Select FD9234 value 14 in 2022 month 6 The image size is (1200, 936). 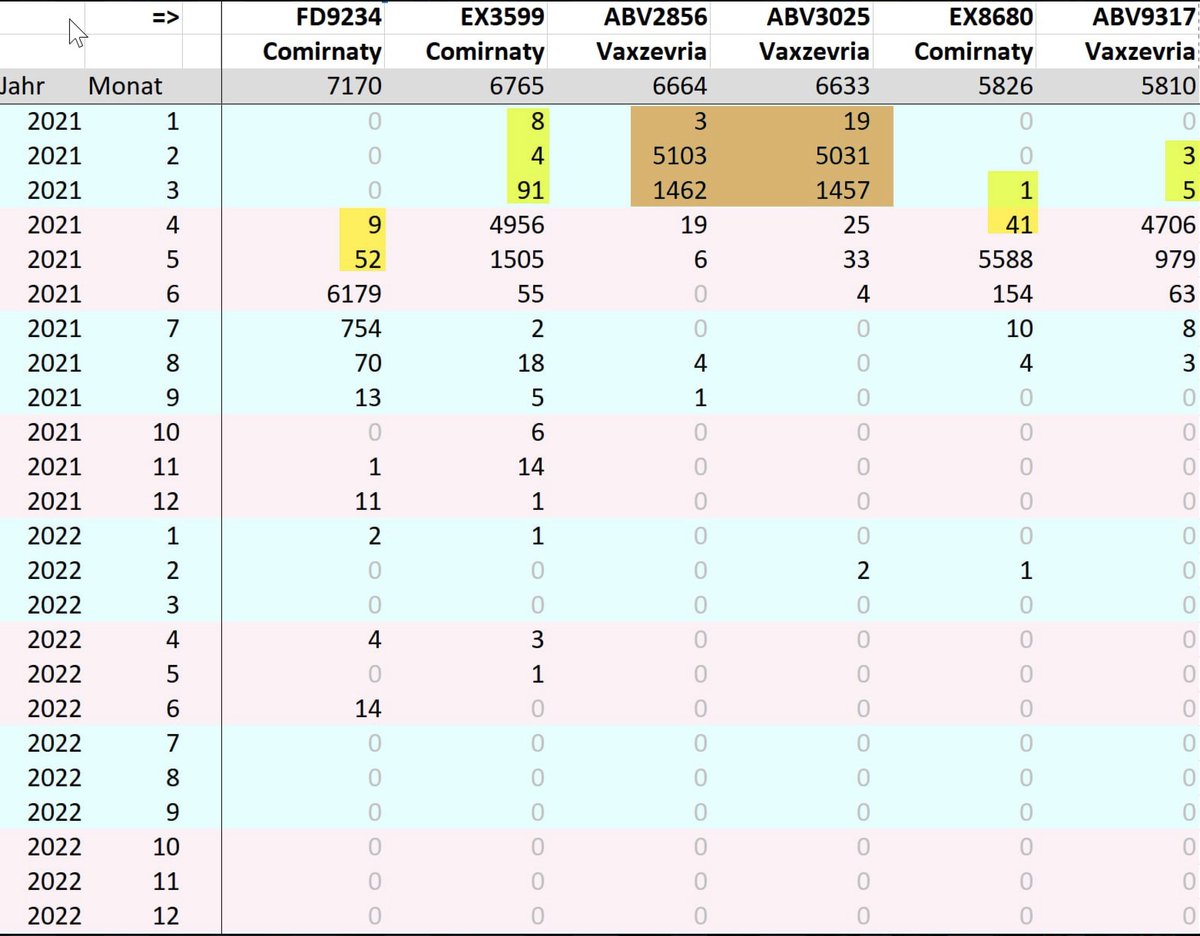point(368,709)
